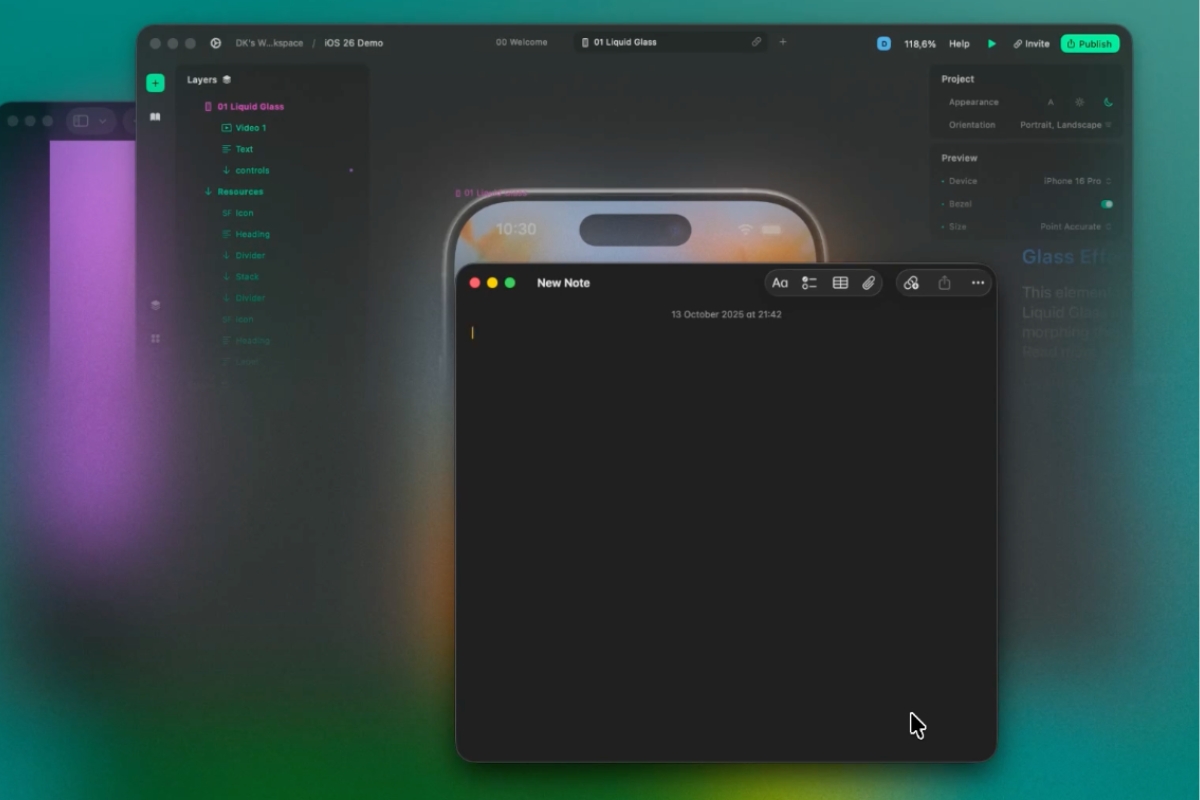Click the Invite button
The width and height of the screenshot is (1200, 800).
coord(1031,44)
